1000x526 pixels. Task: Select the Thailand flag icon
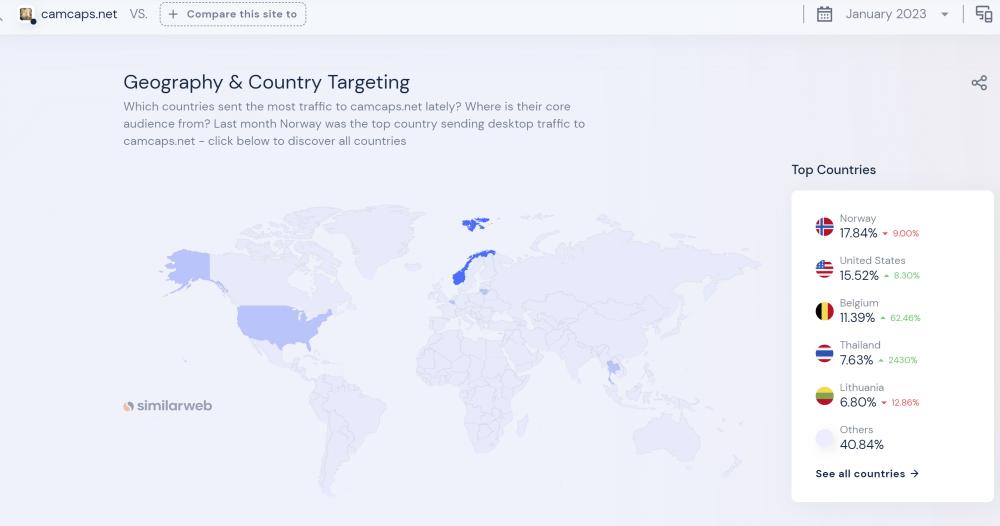tap(824, 353)
